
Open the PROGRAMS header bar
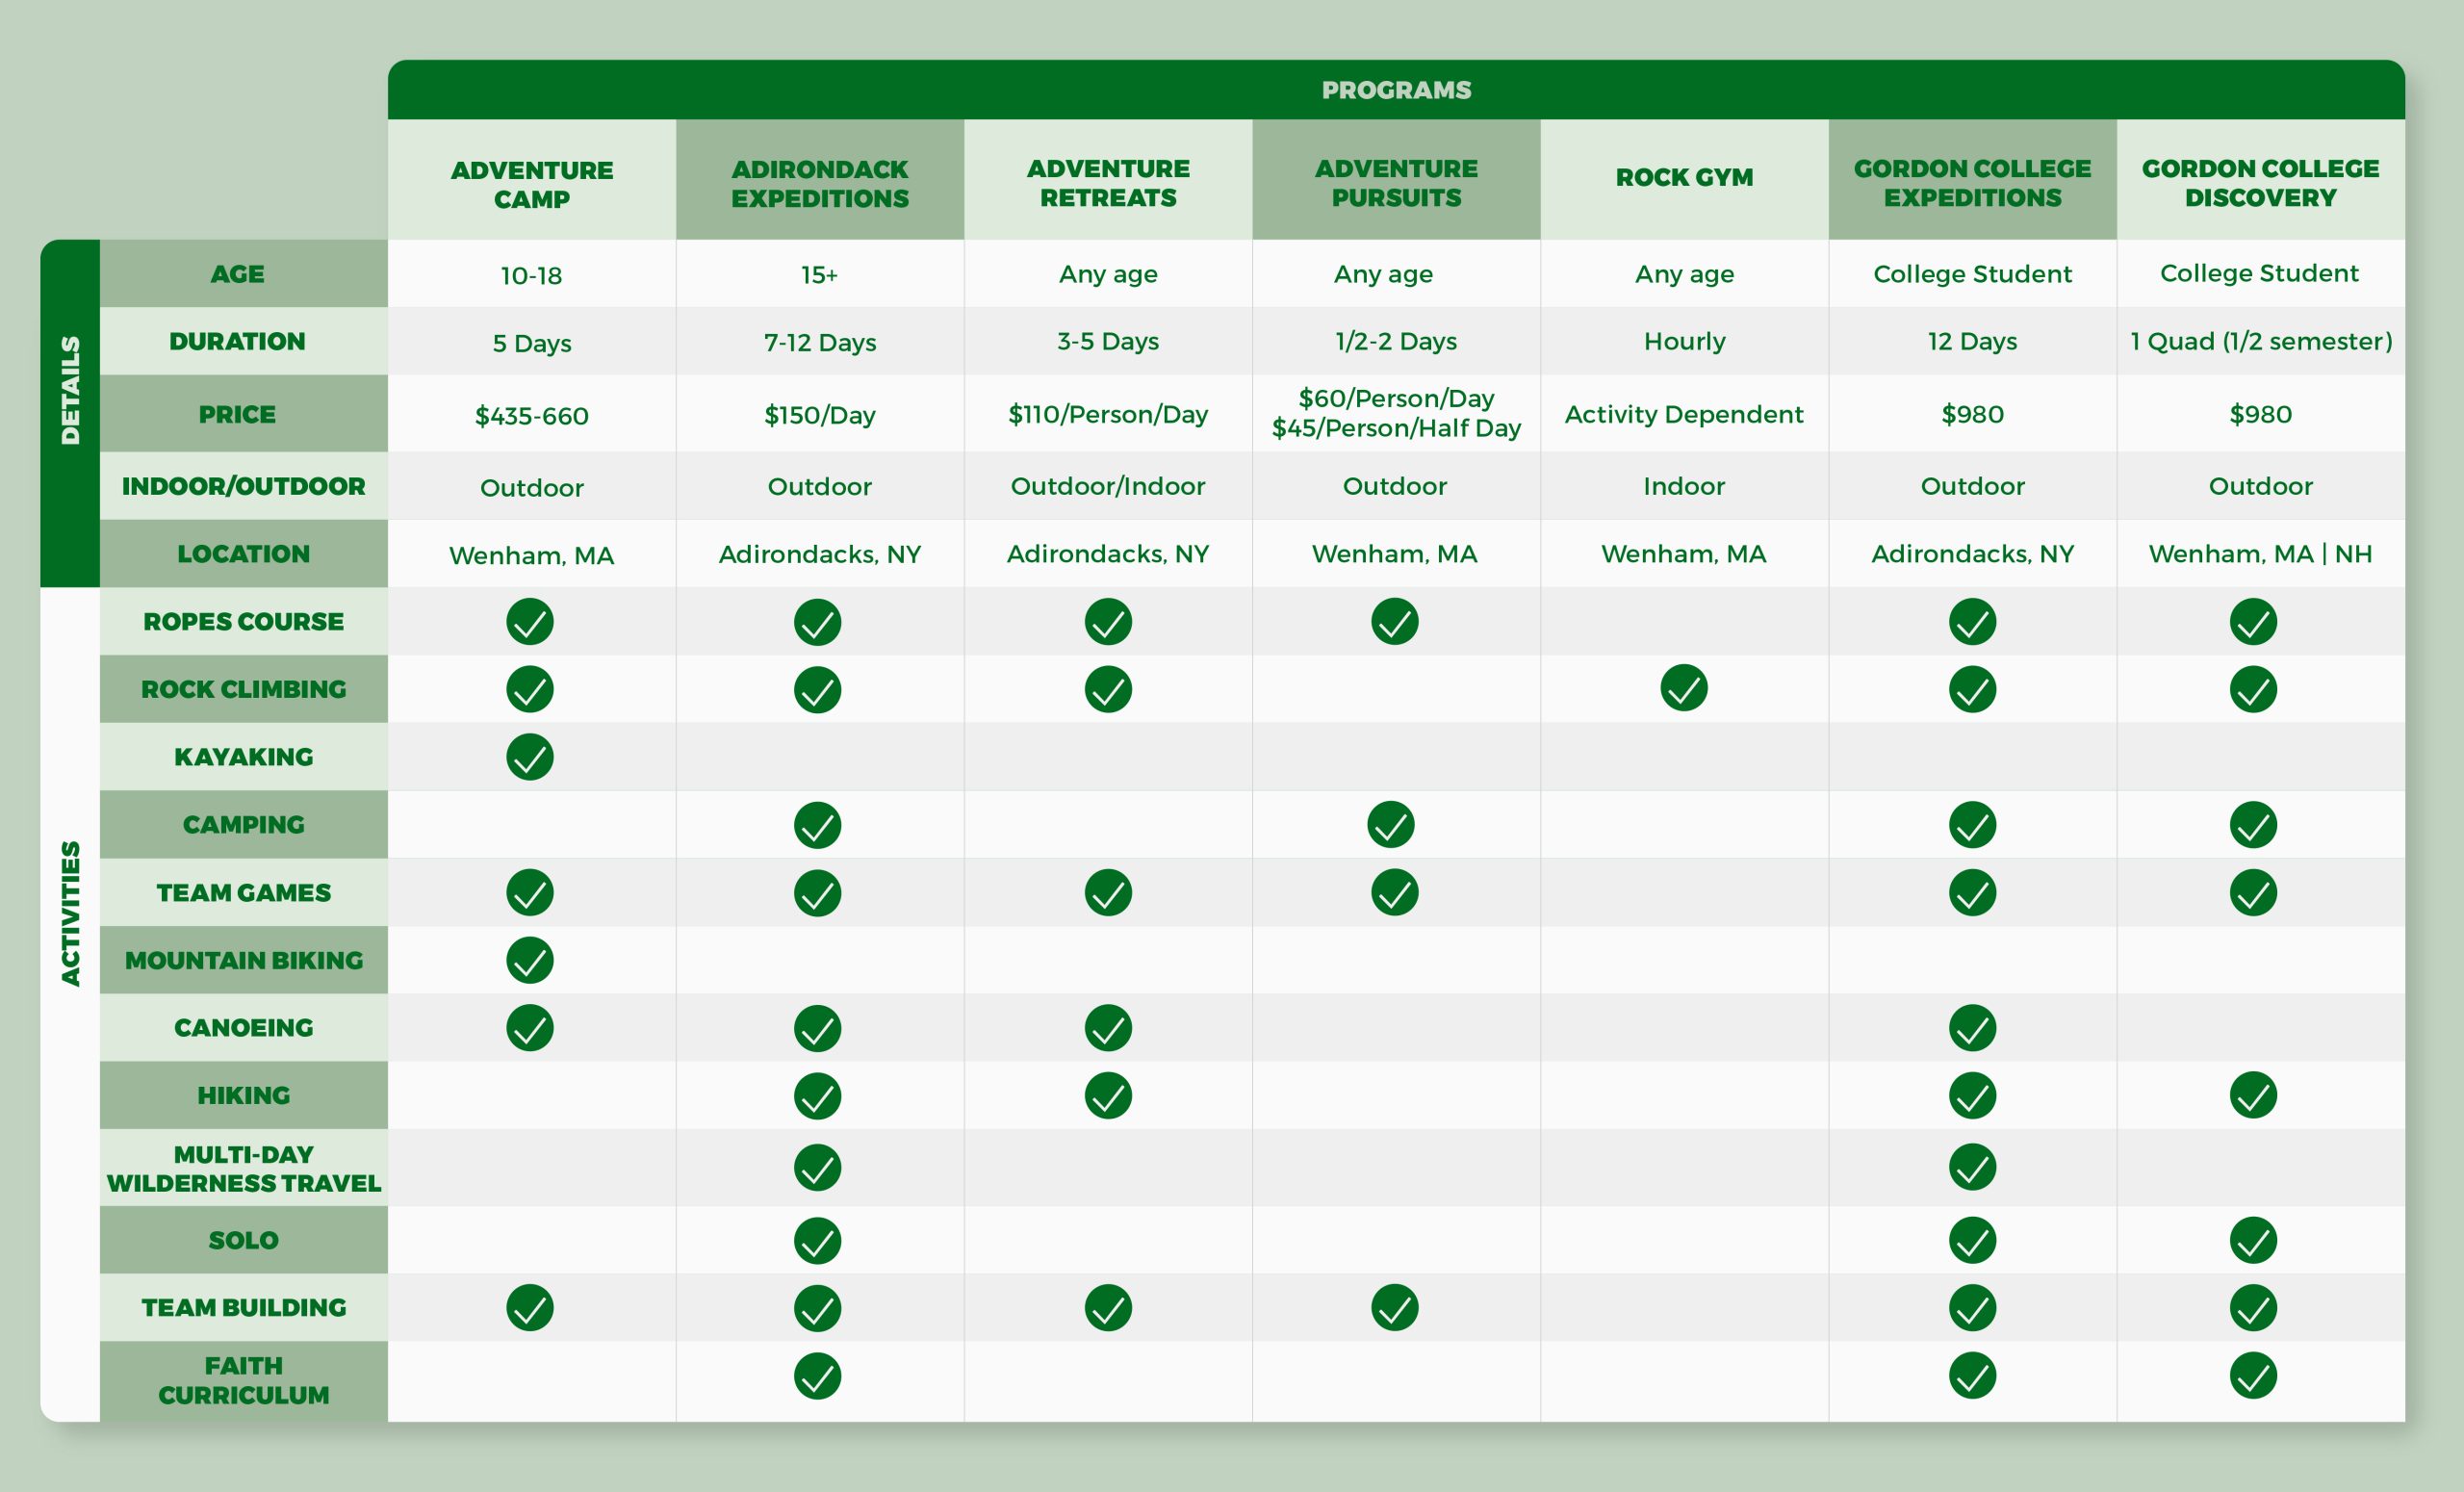(1396, 90)
